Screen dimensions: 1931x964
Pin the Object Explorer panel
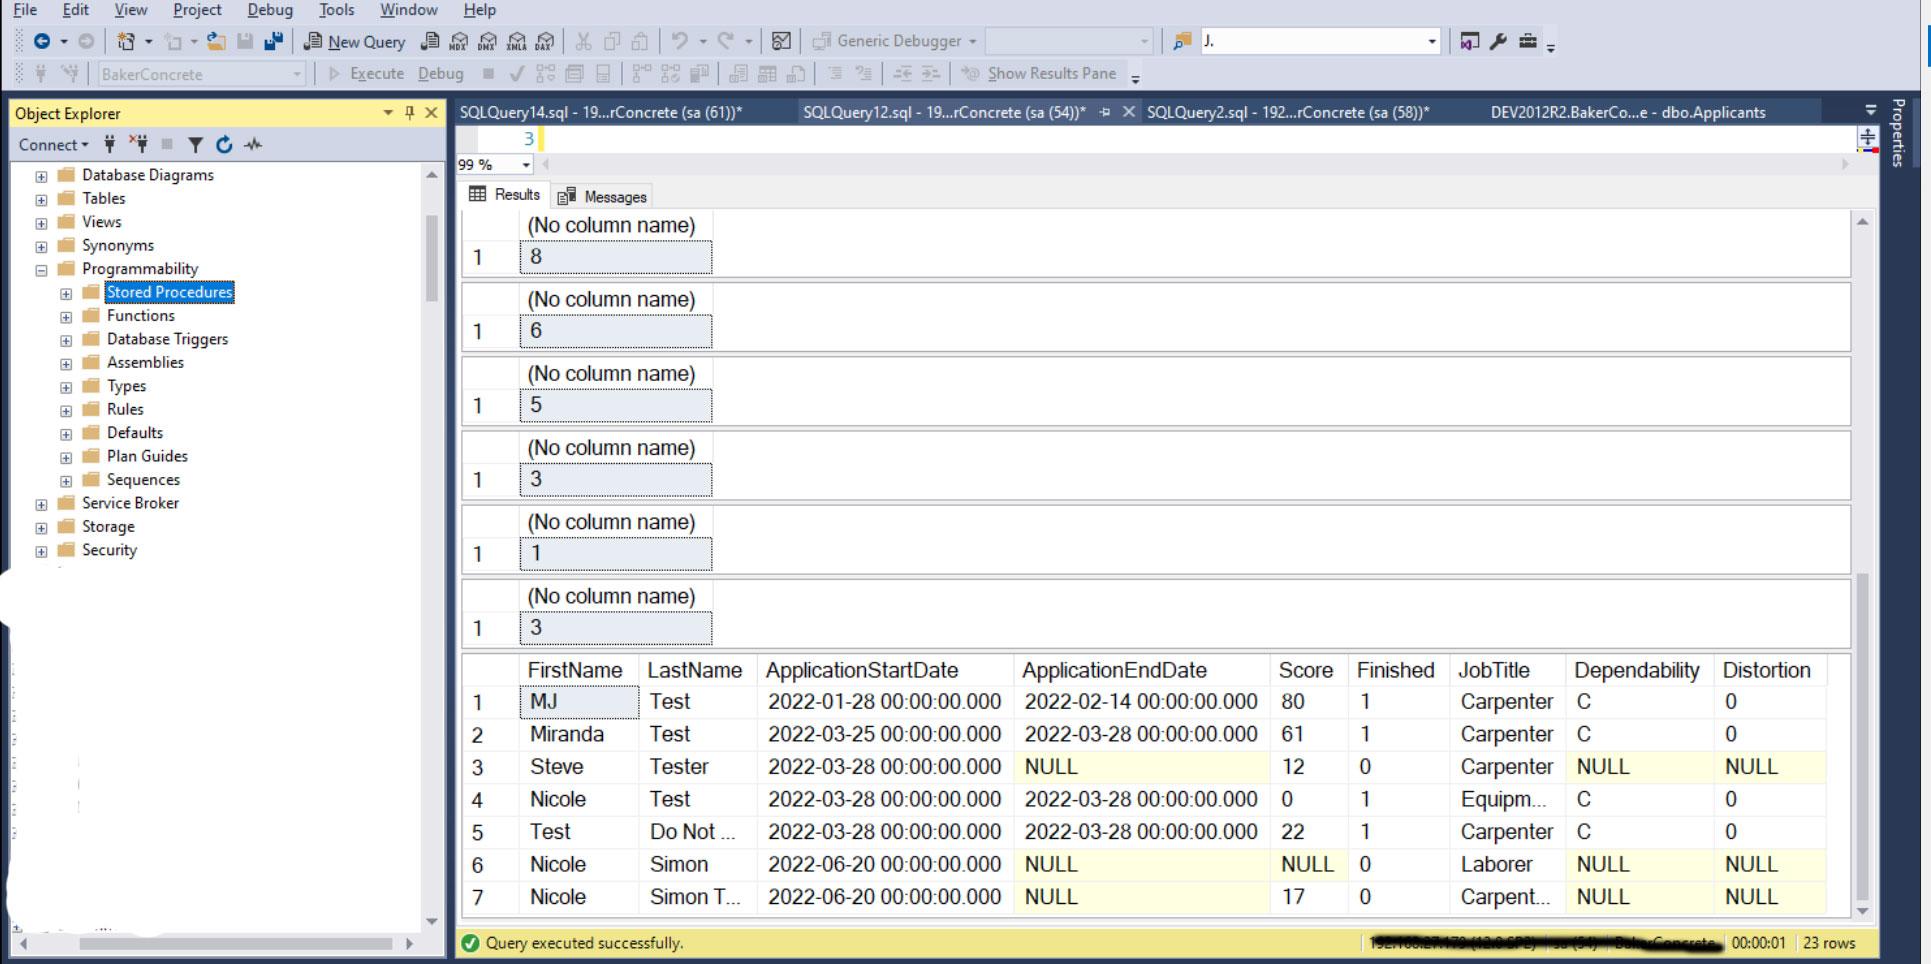409,113
